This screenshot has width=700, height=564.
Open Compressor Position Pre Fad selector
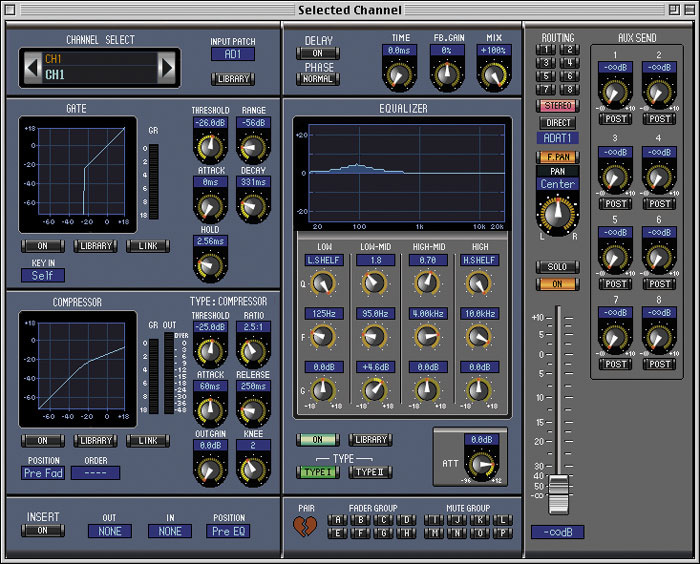pos(43,473)
